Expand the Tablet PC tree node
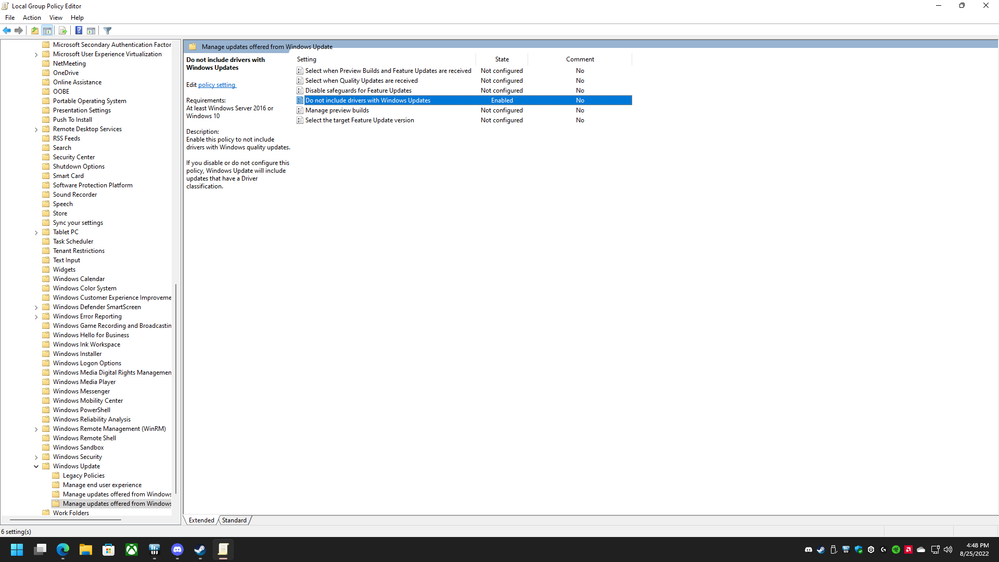The width and height of the screenshot is (999, 562). pos(36,233)
